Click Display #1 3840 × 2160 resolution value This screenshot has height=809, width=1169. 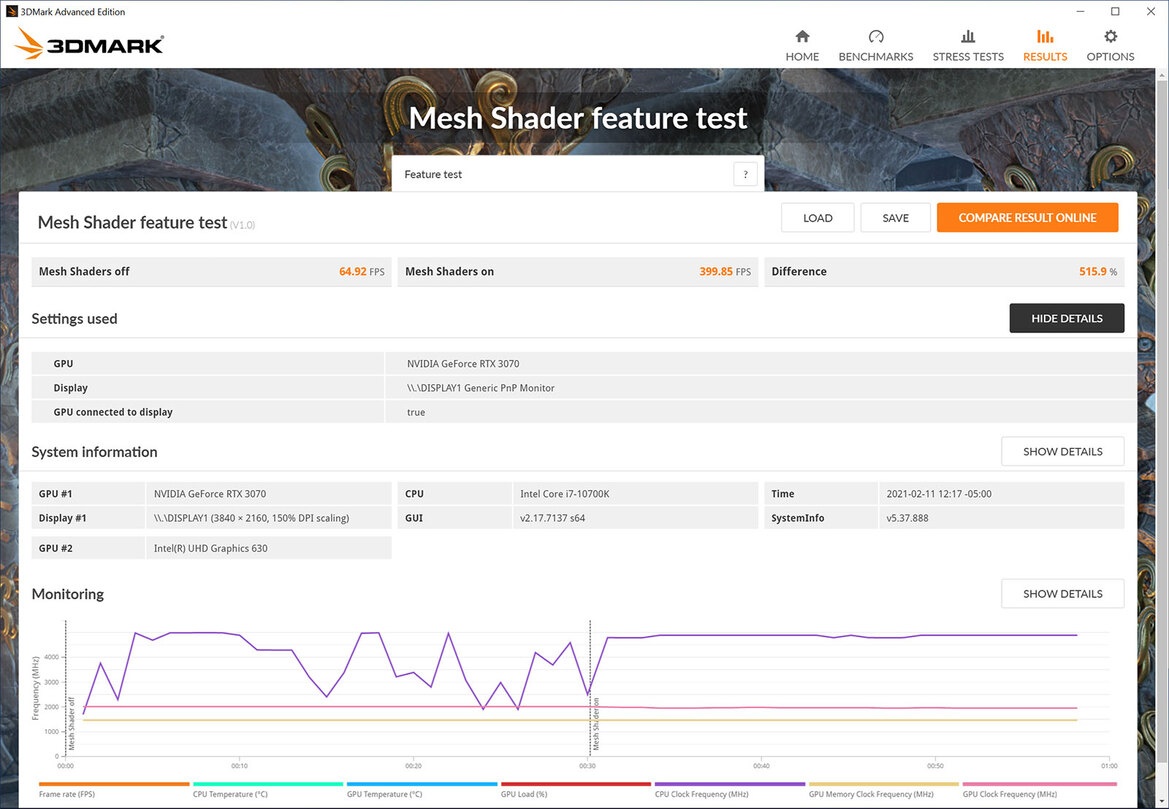(251, 518)
